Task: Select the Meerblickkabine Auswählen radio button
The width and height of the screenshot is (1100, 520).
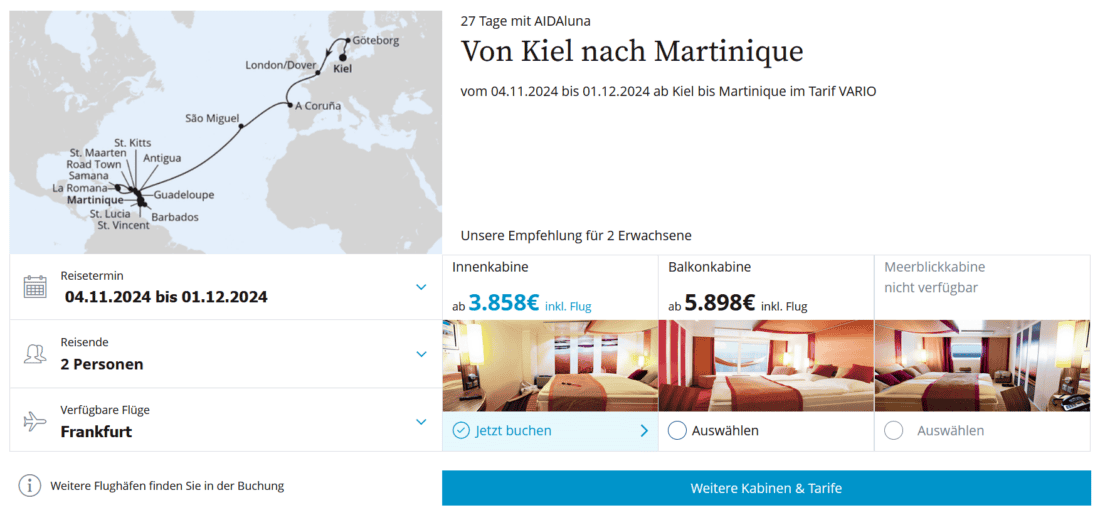Action: (x=894, y=431)
